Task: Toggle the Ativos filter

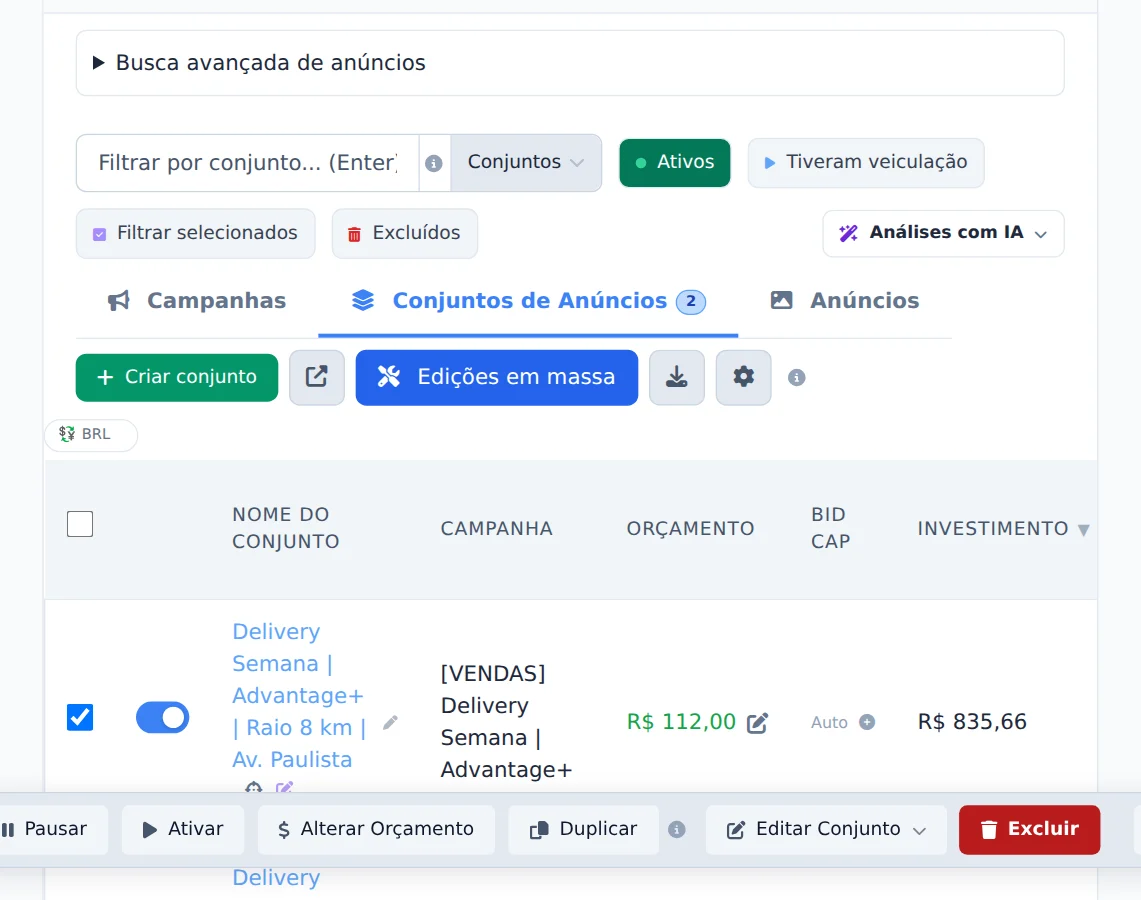Action: tap(675, 162)
